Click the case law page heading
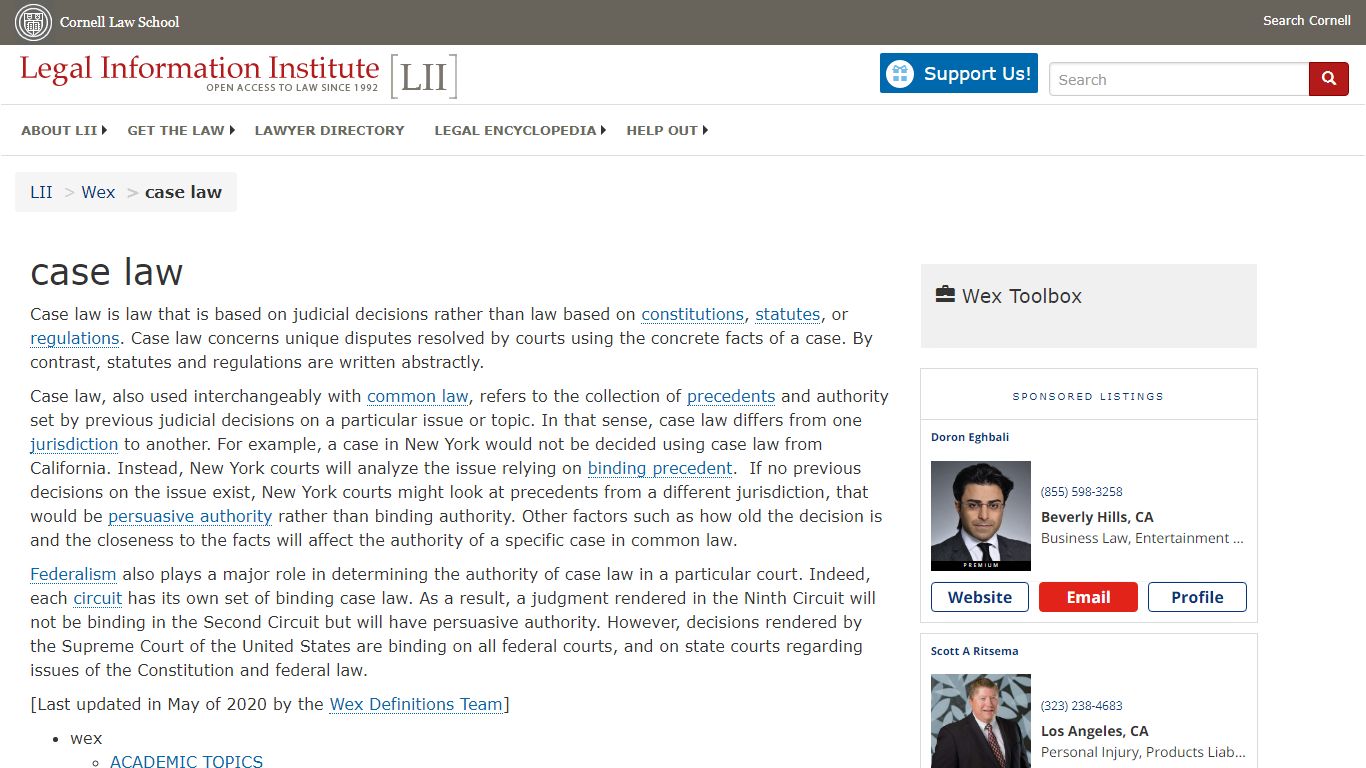Viewport: 1366px width, 768px height. (x=107, y=272)
